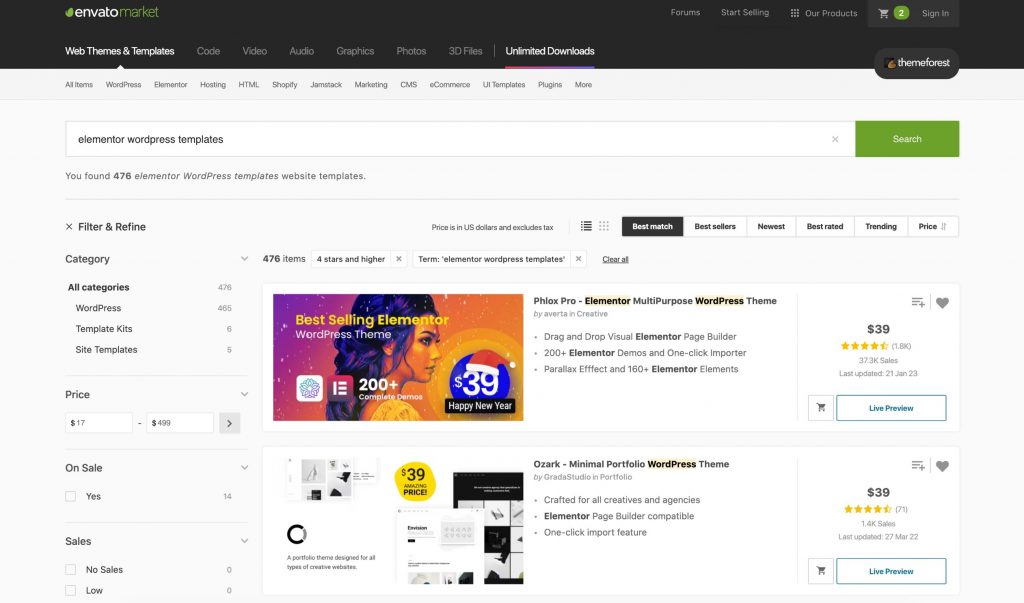
Task: Open the Elementor category tab
Action: click(170, 85)
